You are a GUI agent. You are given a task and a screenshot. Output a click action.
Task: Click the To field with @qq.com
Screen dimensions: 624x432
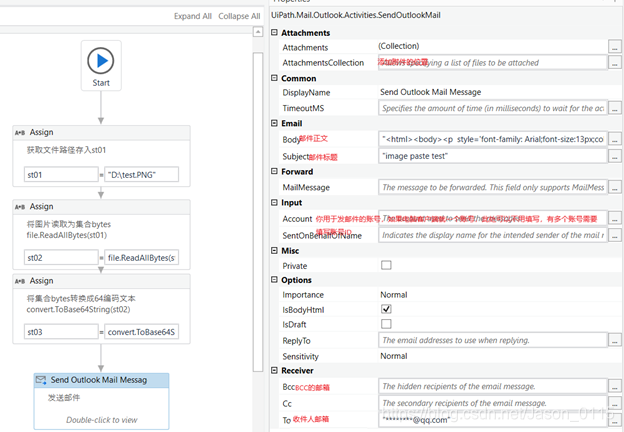[493, 420]
